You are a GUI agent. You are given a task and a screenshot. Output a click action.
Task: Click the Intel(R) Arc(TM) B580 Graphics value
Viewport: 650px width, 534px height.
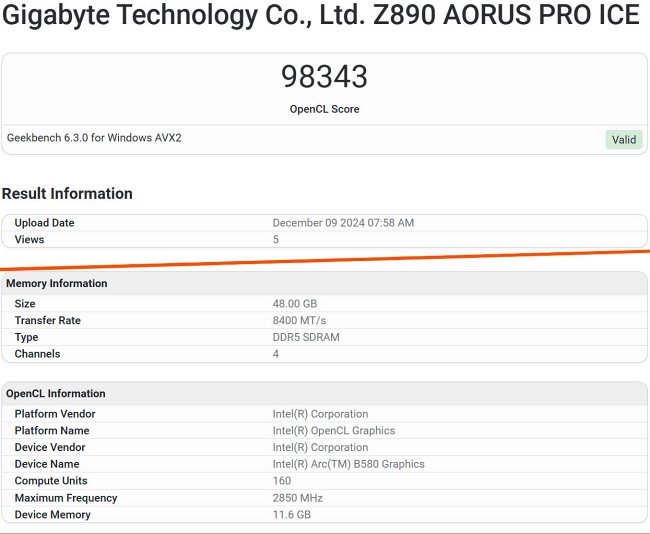point(349,464)
